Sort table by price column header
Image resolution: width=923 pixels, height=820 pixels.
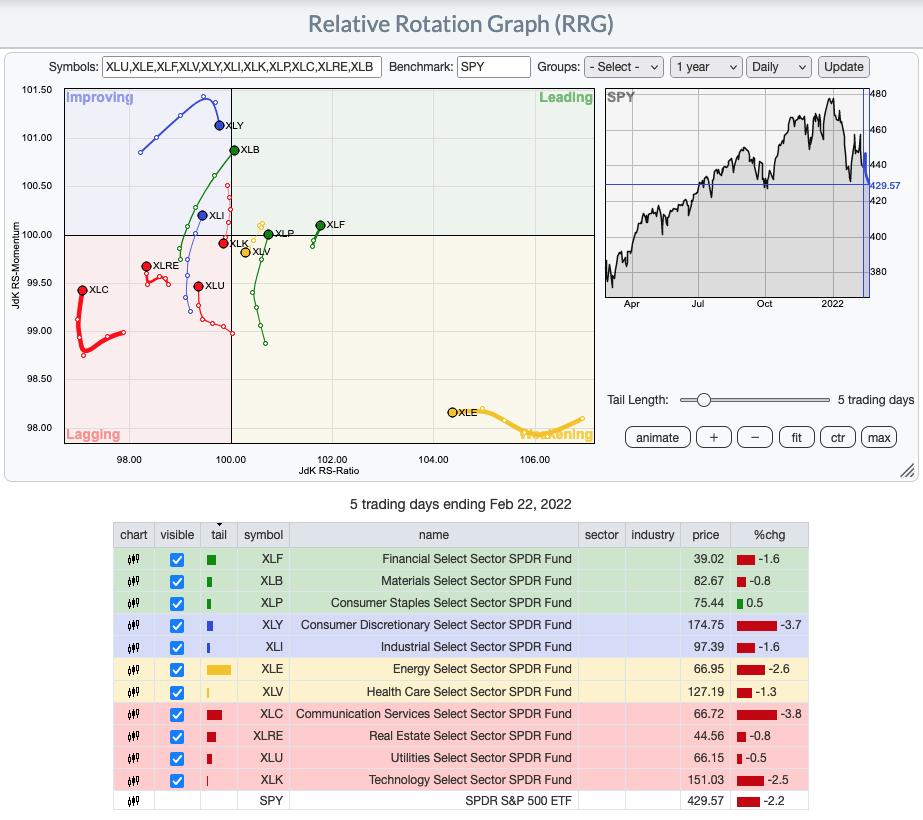[705, 535]
